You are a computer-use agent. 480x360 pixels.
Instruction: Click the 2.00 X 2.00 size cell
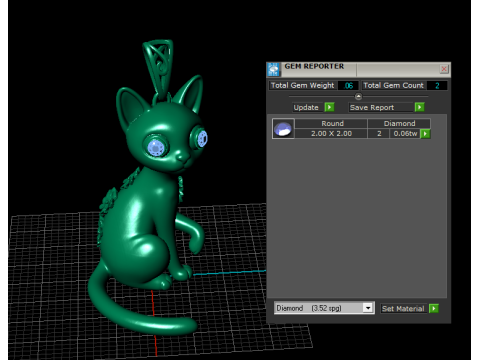331,133
